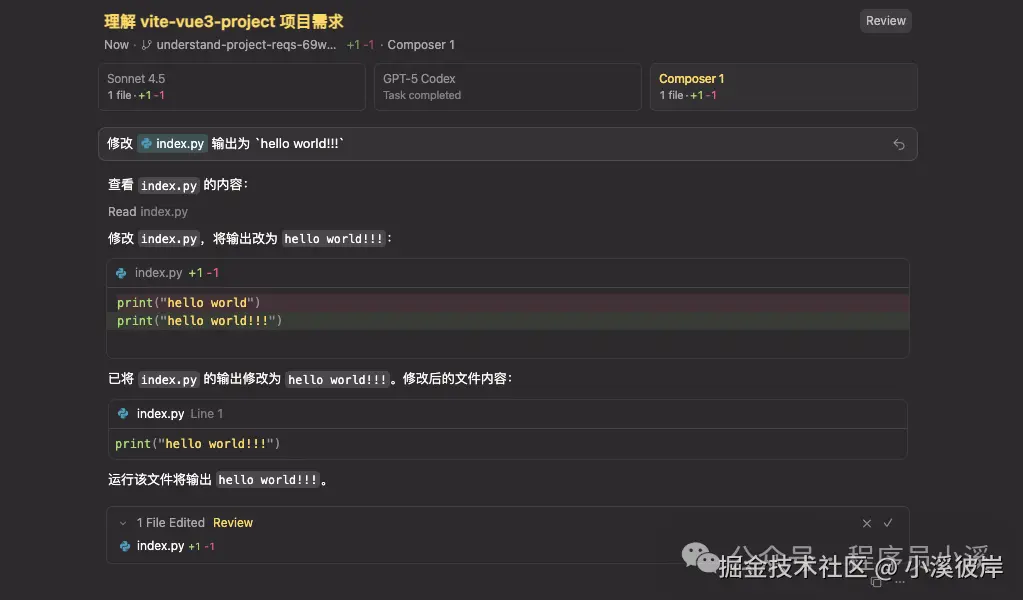Click the removed line print("hello world")
1023x600 pixels.
tap(508, 303)
